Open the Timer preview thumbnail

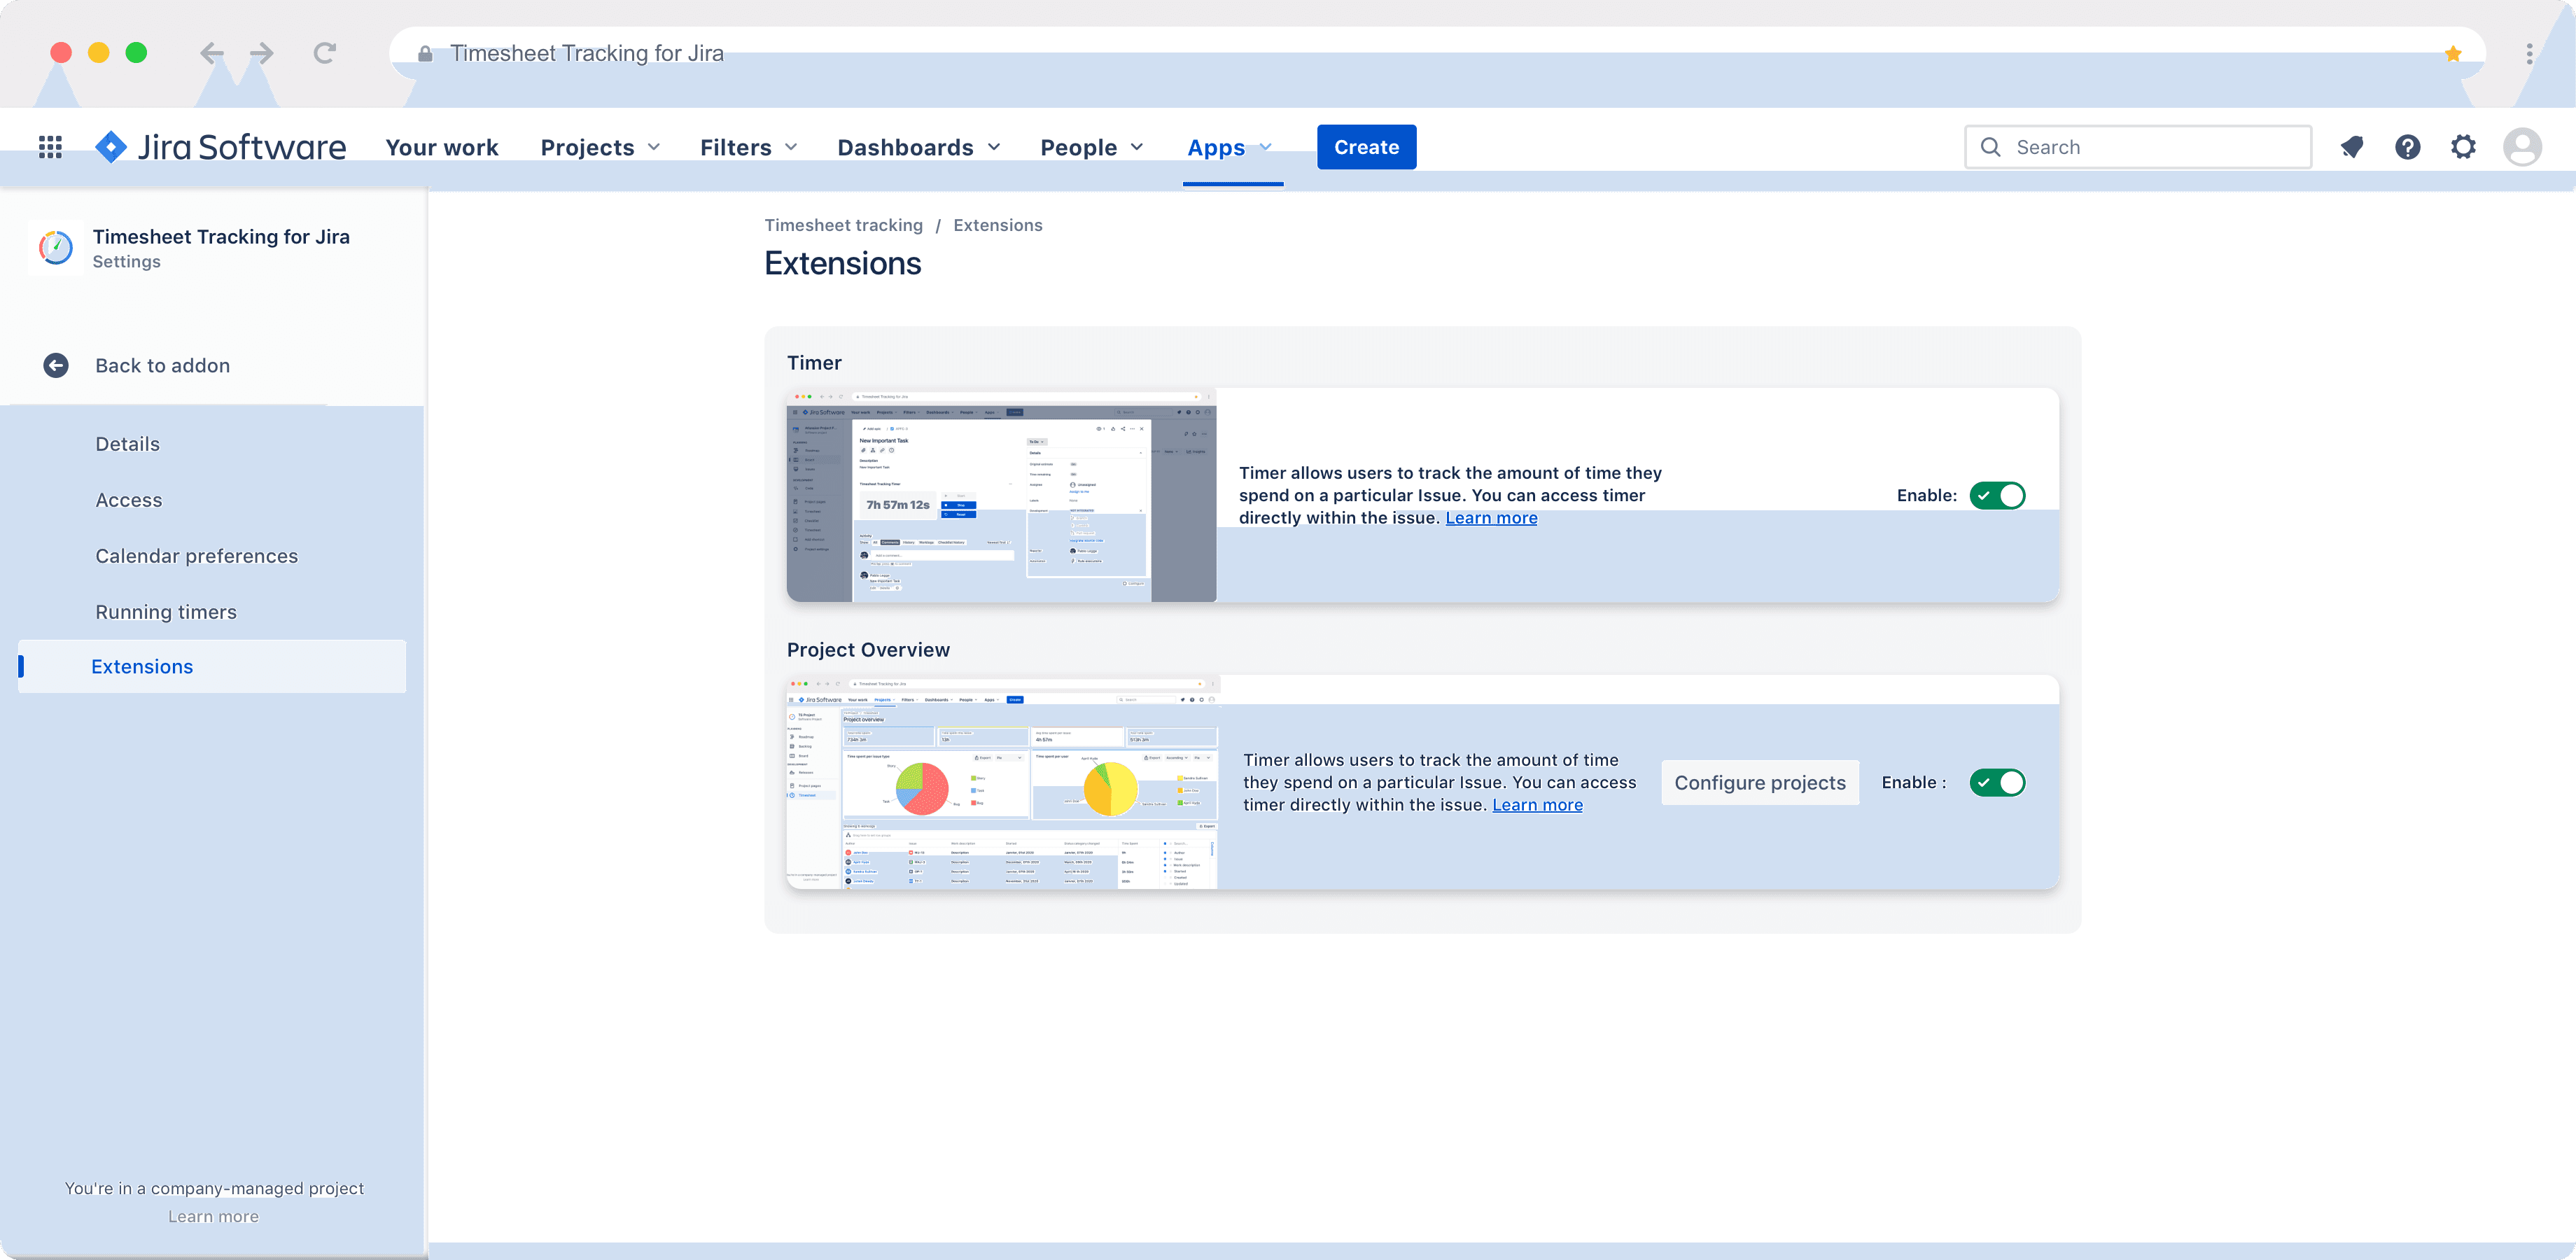(x=1001, y=495)
